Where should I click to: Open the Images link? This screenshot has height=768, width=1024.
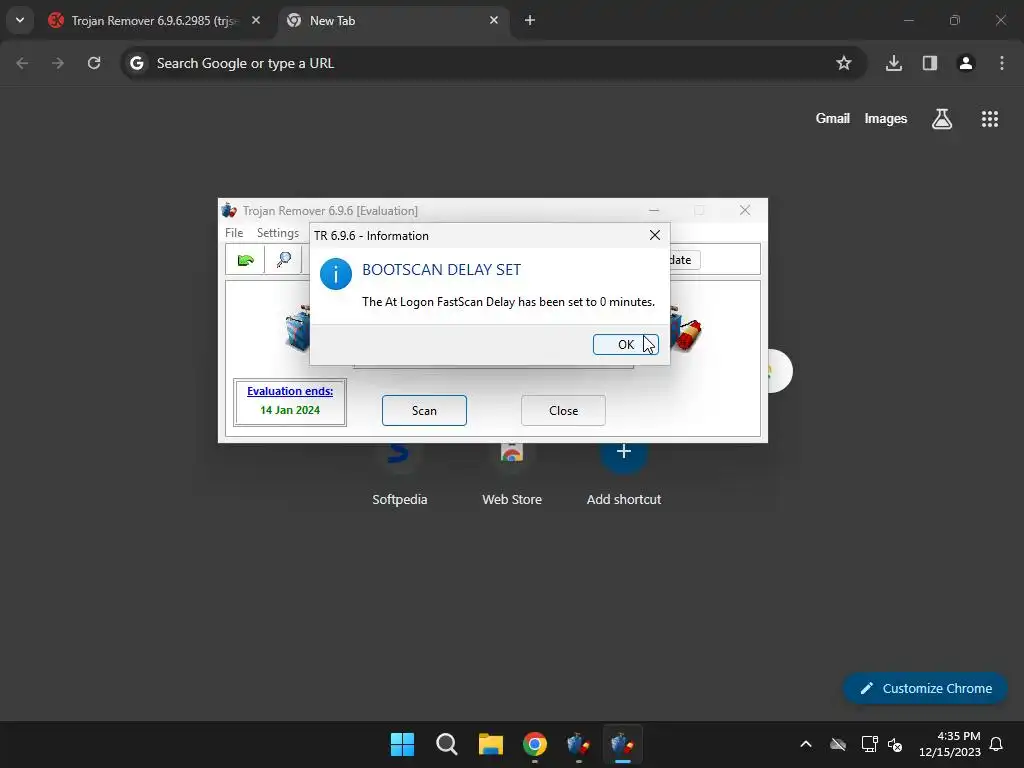pos(885,118)
